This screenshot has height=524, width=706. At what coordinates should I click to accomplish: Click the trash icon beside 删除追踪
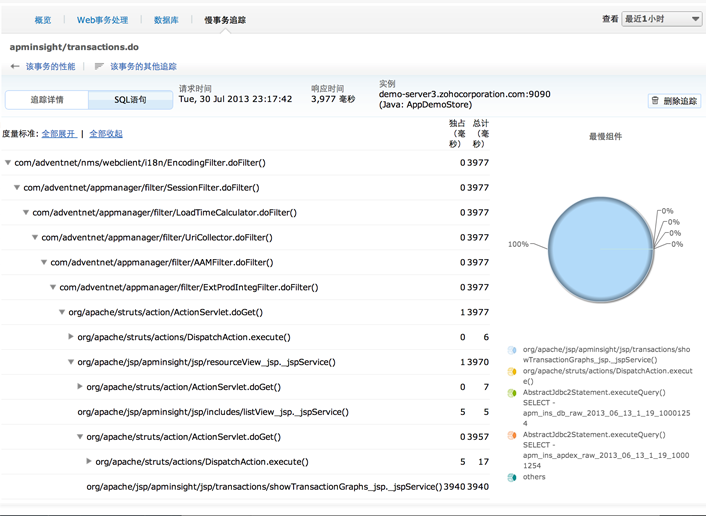tap(656, 101)
